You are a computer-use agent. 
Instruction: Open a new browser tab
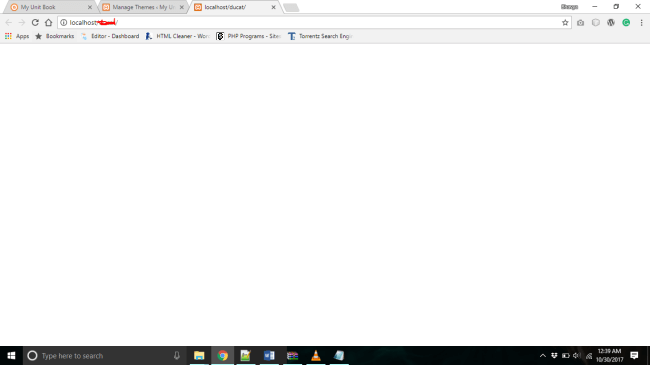tap(291, 7)
